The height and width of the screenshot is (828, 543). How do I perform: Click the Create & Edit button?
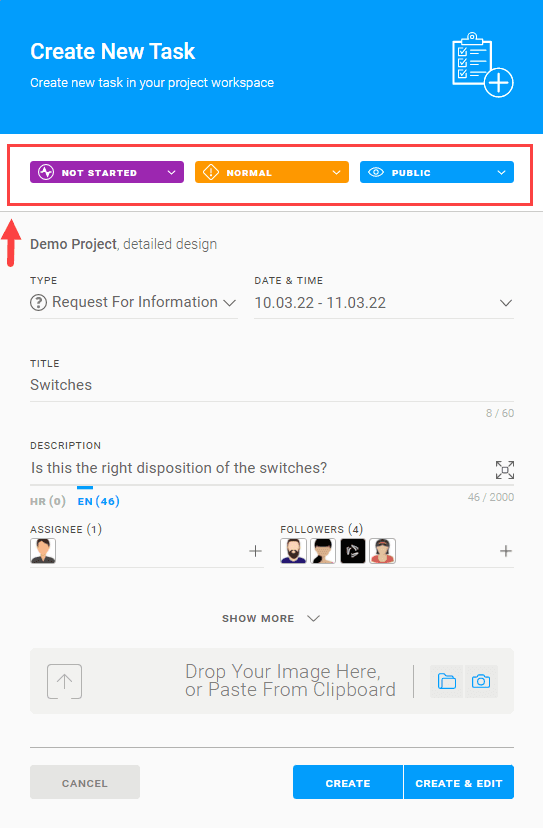click(x=458, y=783)
